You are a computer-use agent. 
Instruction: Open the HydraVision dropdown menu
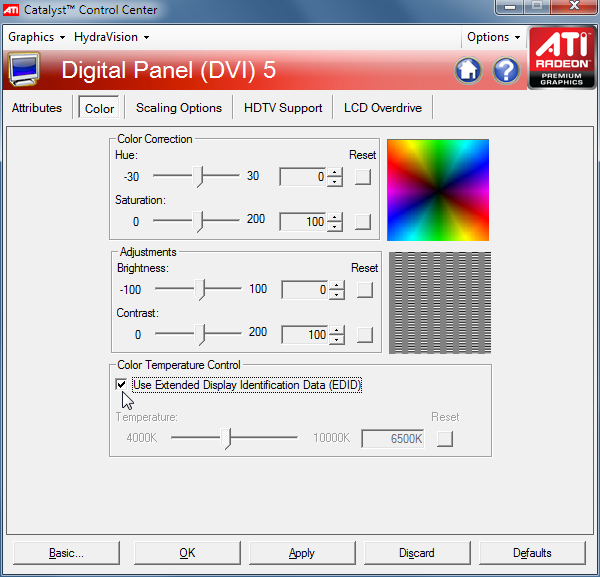[111, 37]
